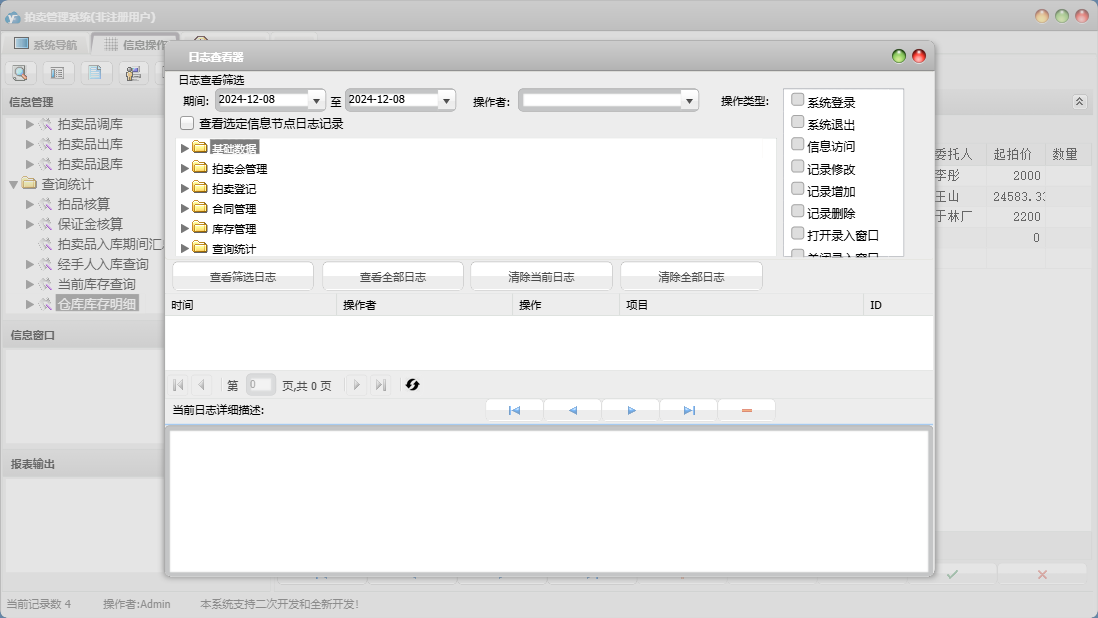Click the user settings toolbar icon
Image resolution: width=1098 pixels, height=618 pixels.
click(133, 72)
